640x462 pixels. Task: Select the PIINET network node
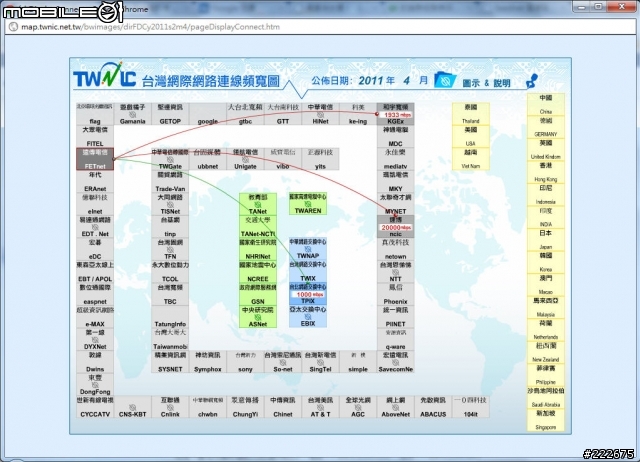(395, 317)
